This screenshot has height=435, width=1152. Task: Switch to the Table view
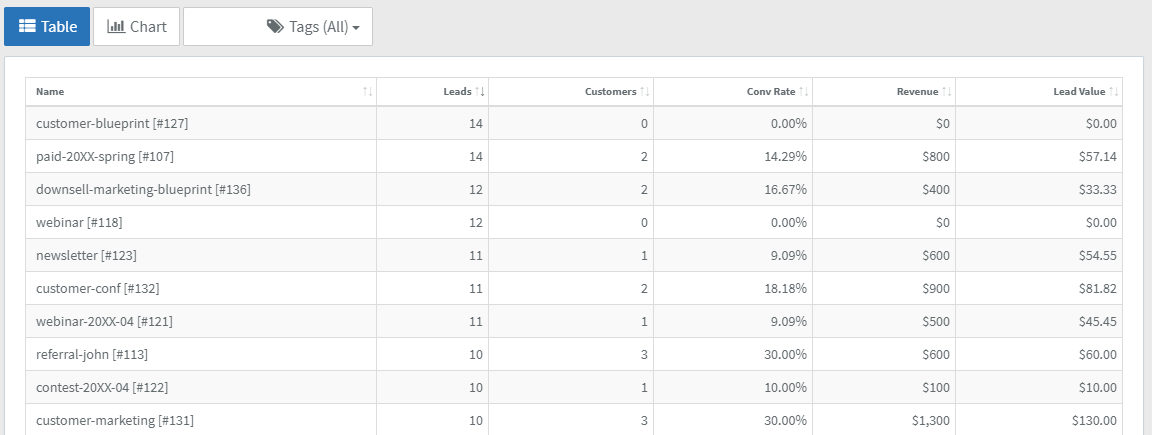[x=47, y=26]
